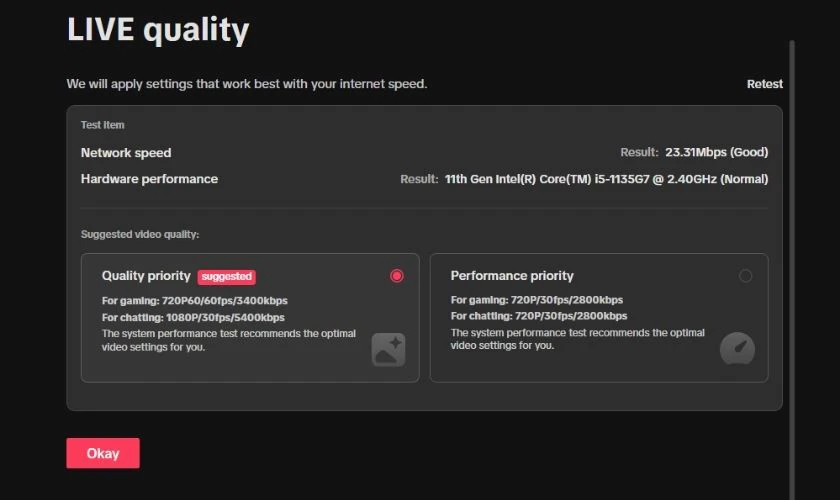
Task: Click the Hardware performance row label
Action: pos(149,179)
